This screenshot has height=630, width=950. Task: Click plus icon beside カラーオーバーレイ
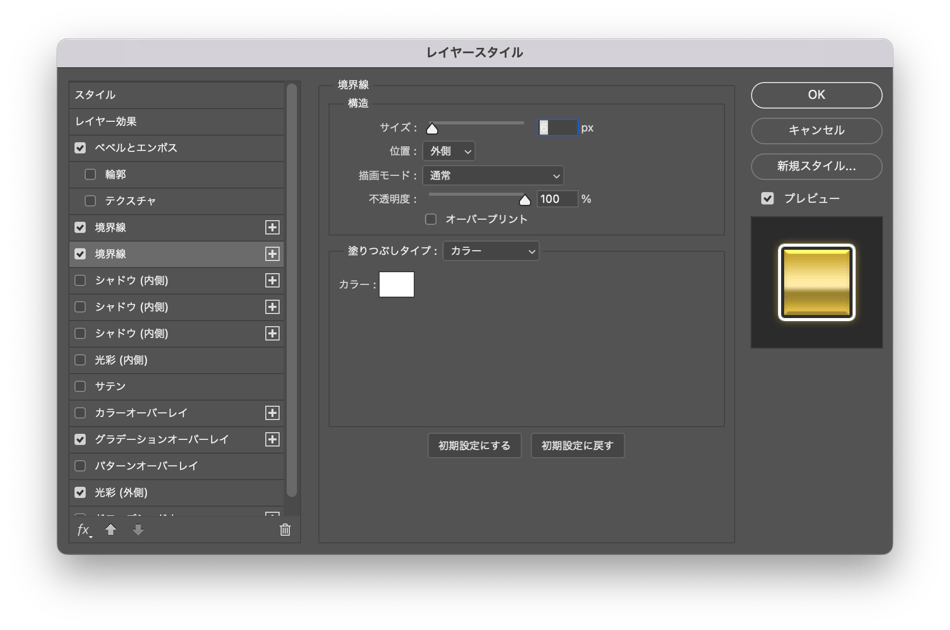(x=271, y=413)
